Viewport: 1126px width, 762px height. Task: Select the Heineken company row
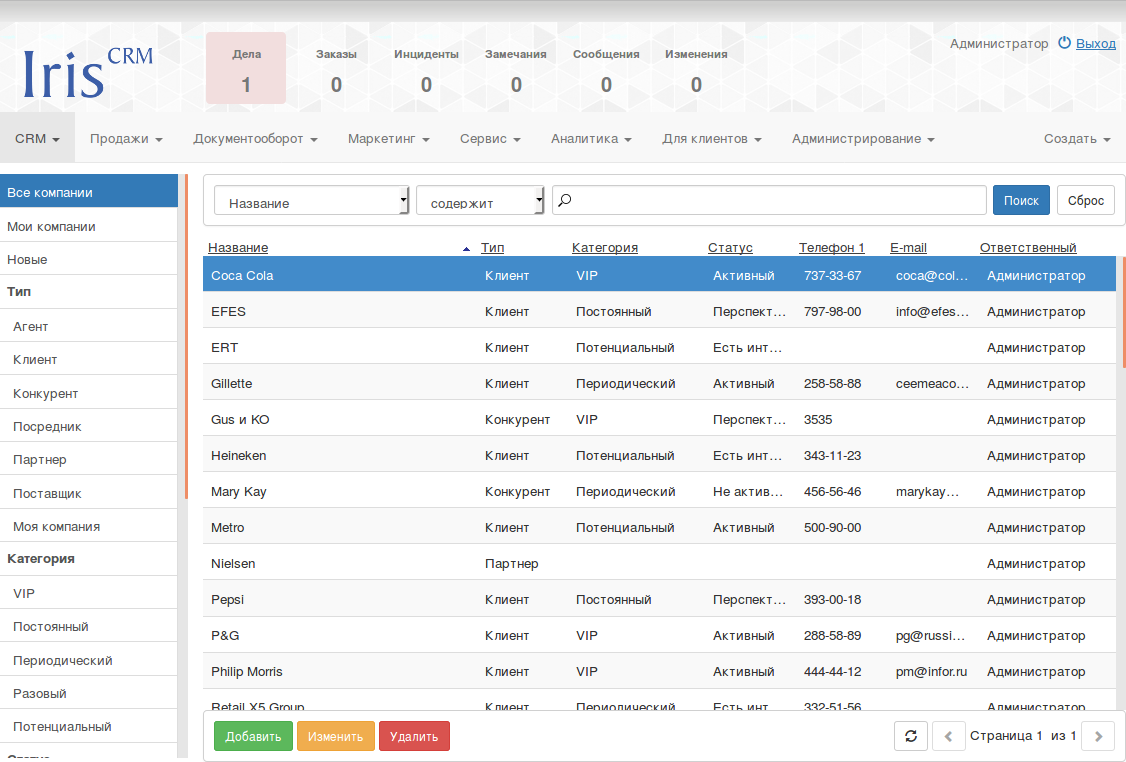click(660, 455)
